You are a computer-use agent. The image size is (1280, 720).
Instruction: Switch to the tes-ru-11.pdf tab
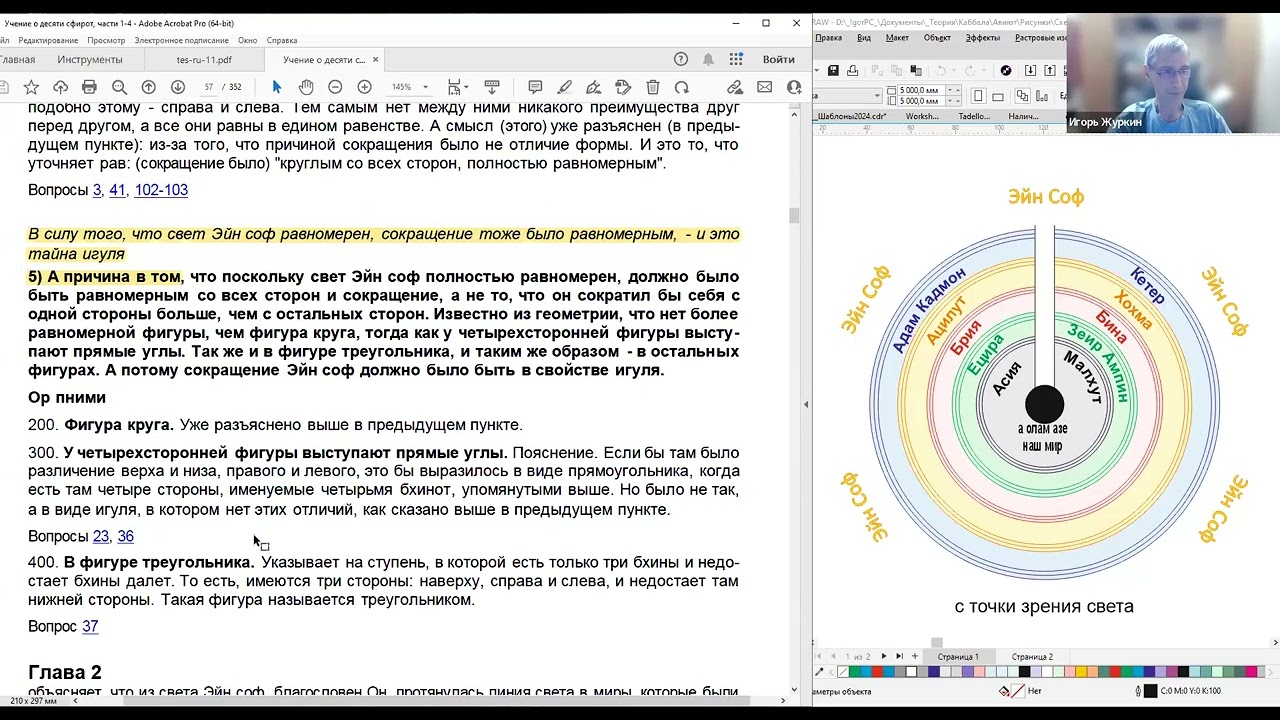pyautogui.click(x=204, y=60)
